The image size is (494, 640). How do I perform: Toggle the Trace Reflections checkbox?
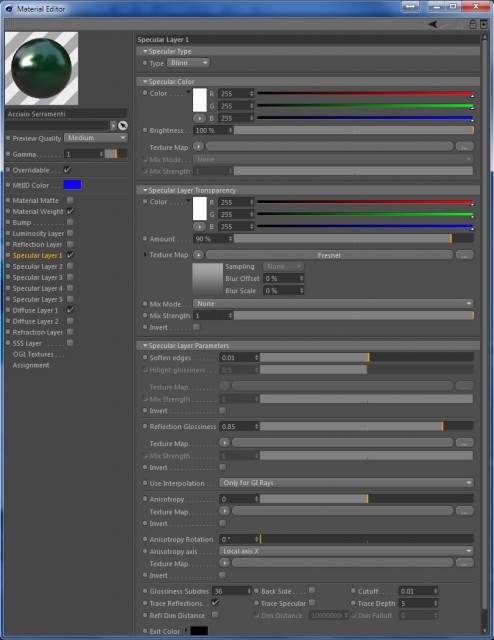215,603
